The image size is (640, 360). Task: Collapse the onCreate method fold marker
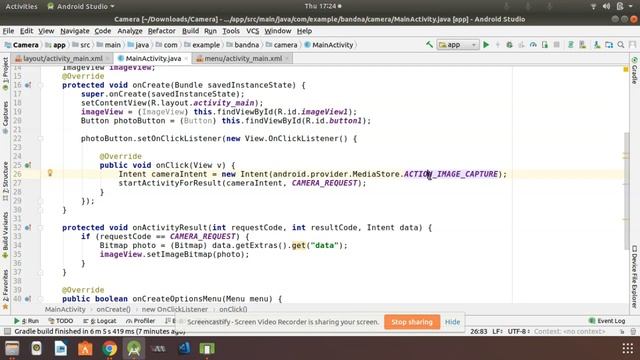click(40, 85)
